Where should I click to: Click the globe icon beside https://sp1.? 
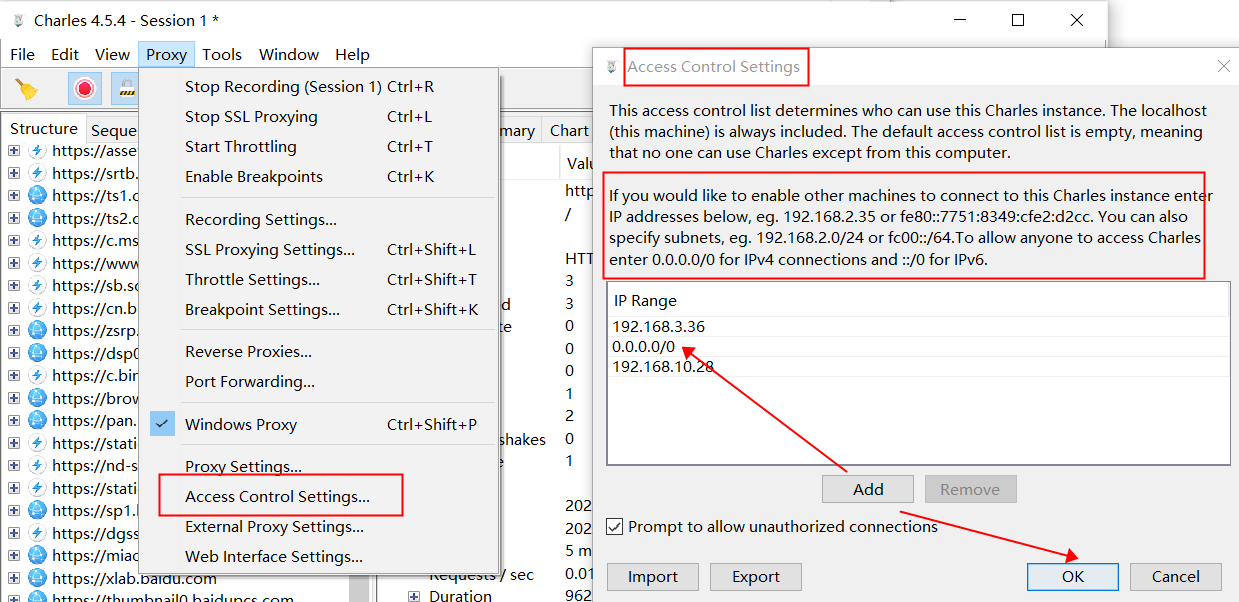pyautogui.click(x=38, y=510)
